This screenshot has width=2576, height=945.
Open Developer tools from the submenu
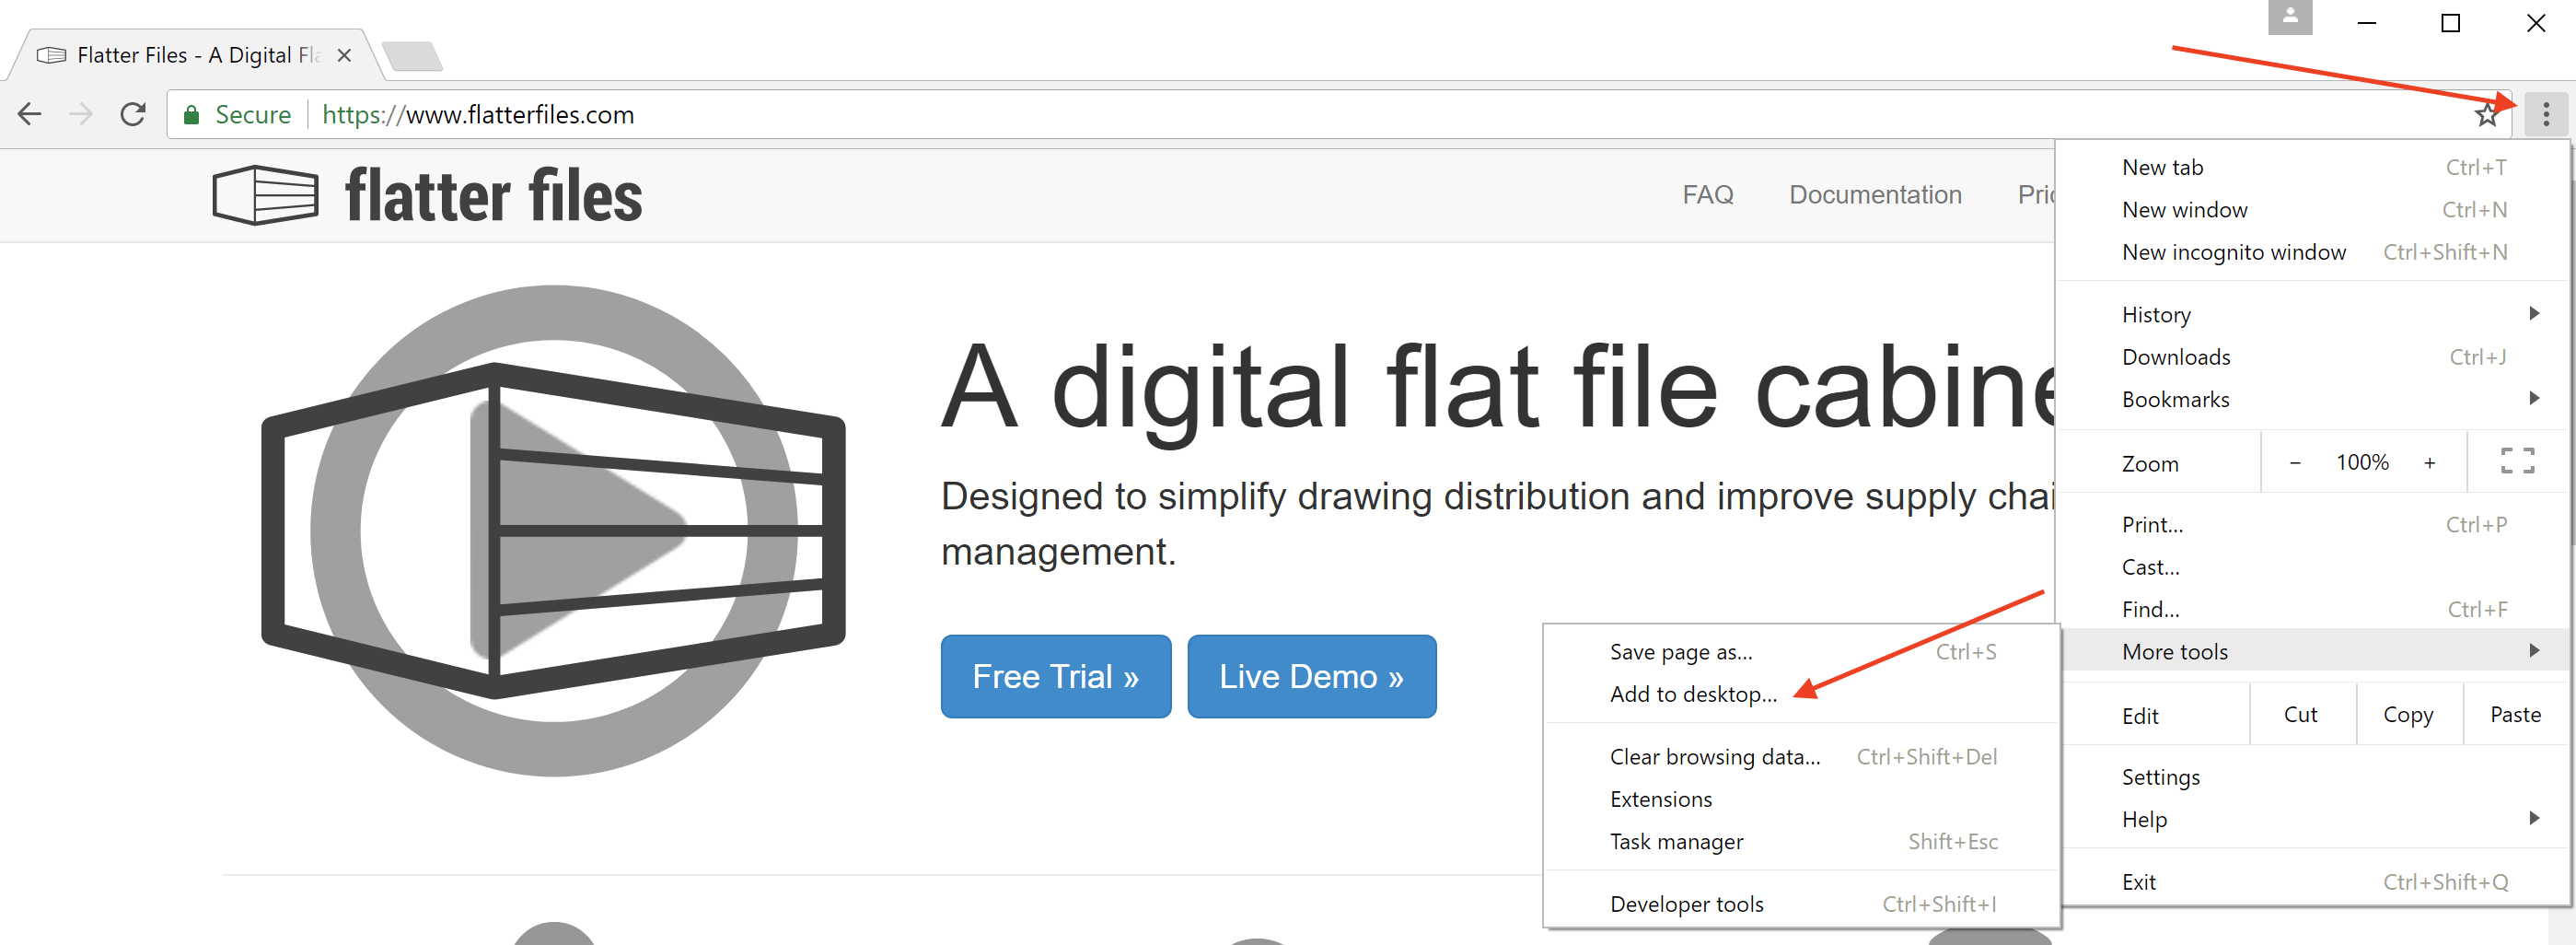(x=1801, y=904)
